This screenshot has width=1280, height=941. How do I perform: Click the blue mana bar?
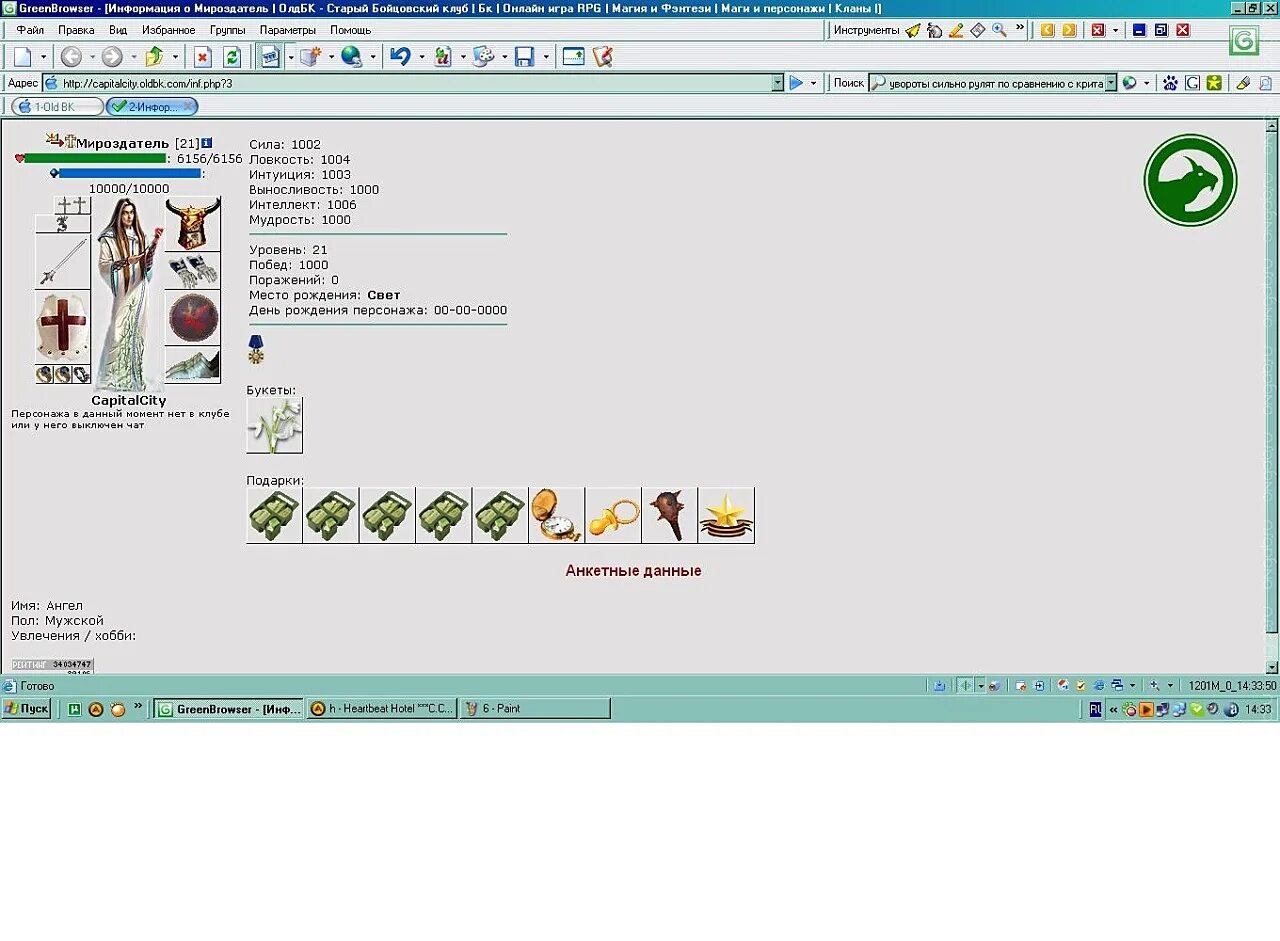pos(130,173)
